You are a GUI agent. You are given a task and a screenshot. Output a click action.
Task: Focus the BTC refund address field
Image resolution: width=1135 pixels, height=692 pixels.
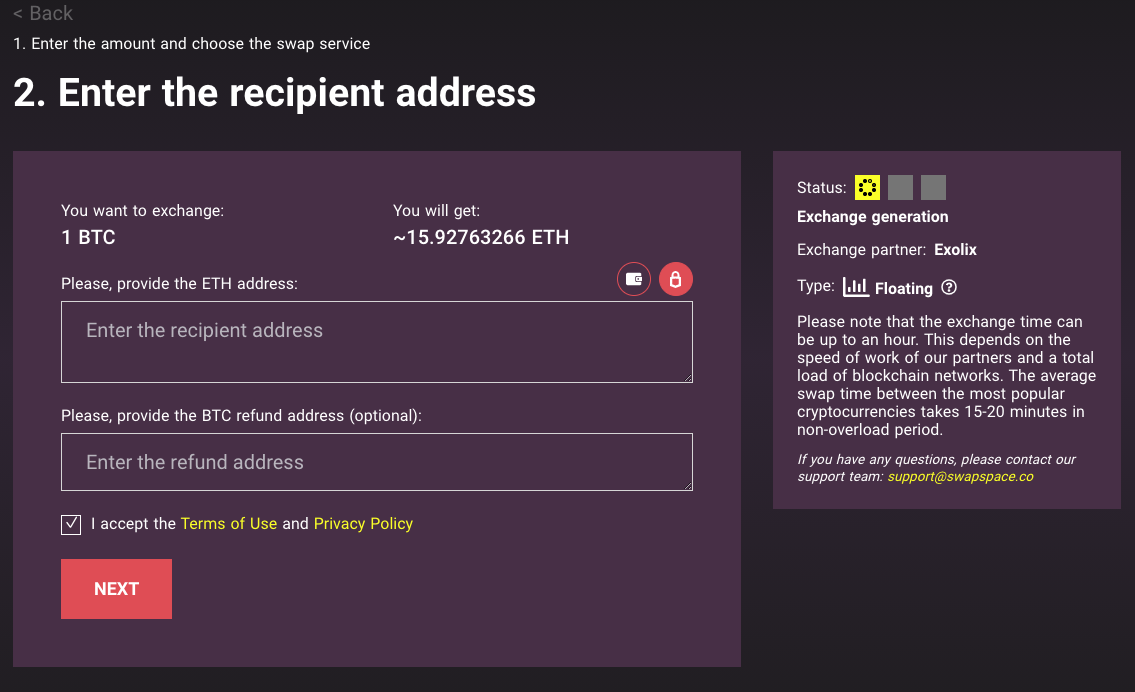376,462
